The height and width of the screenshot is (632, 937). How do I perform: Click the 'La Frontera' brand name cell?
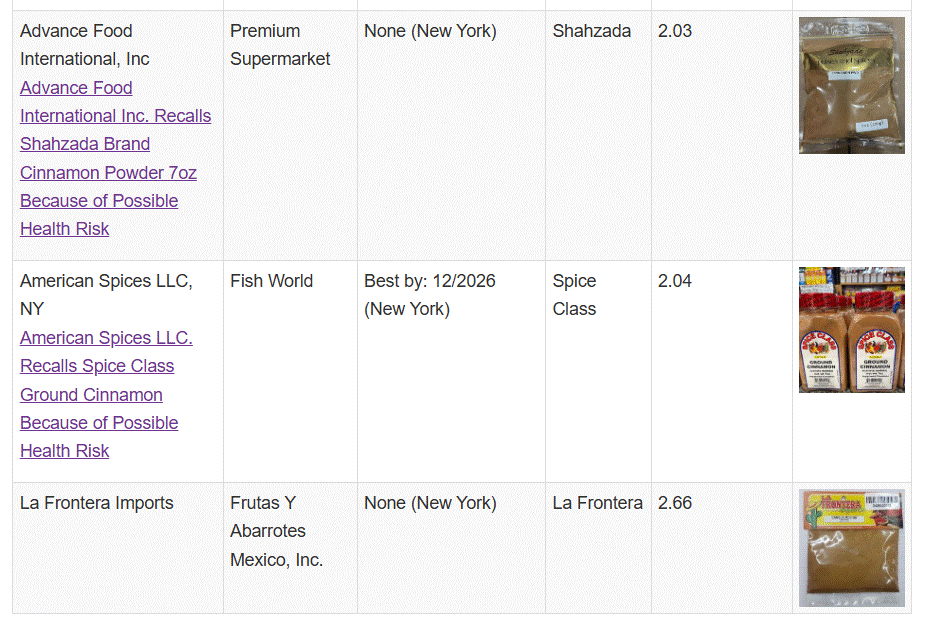coord(597,503)
